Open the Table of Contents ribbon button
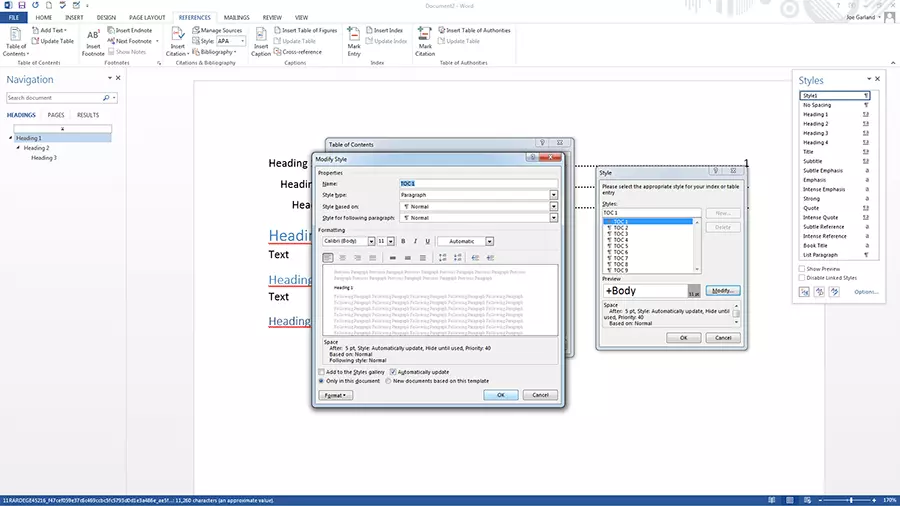This screenshot has width=900, height=506. [16, 41]
